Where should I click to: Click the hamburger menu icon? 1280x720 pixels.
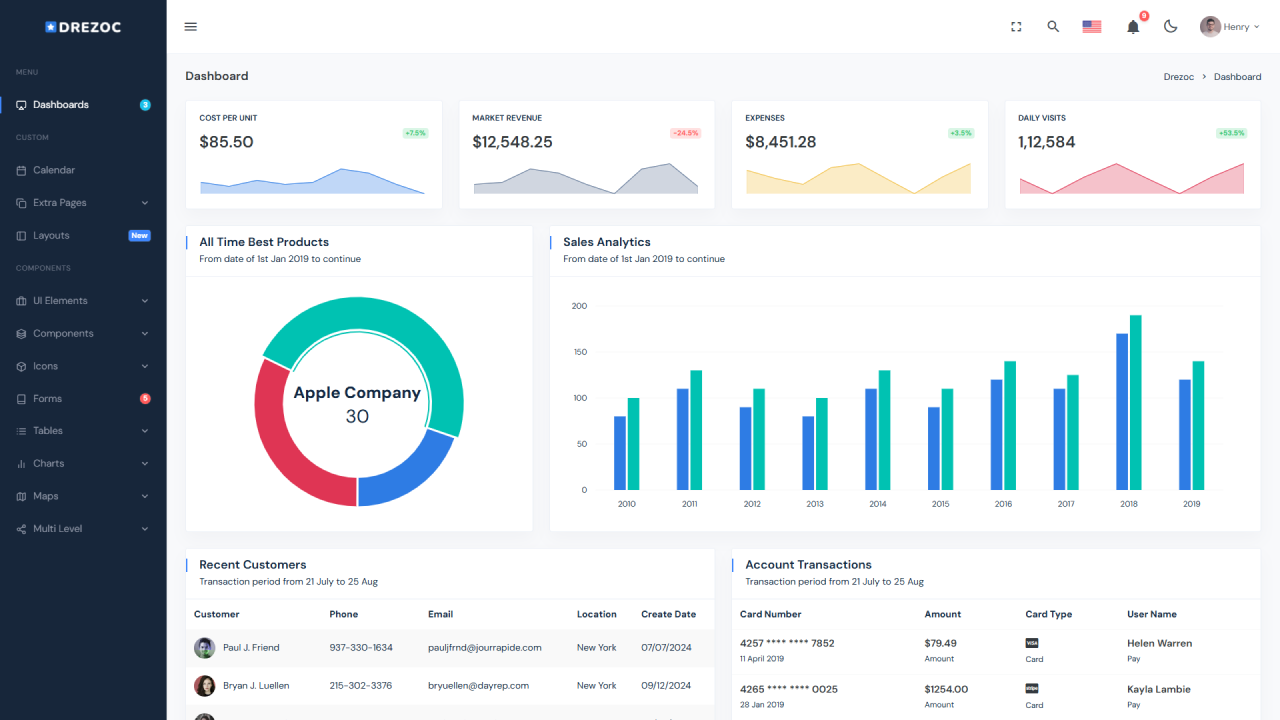coord(191,27)
